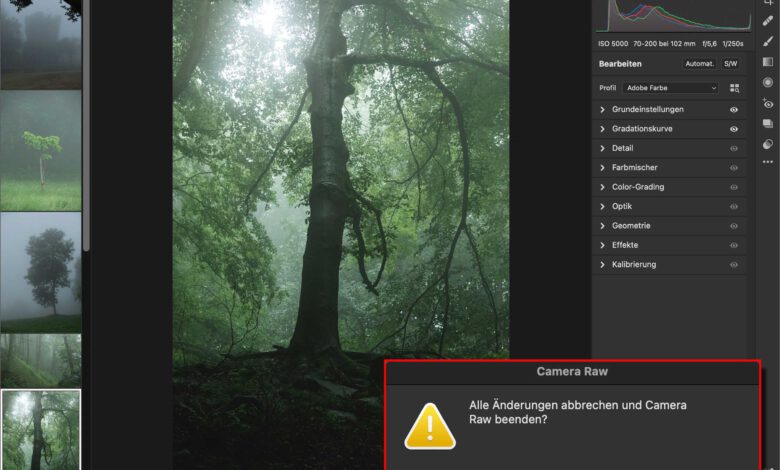Toggle Detail panel visibility eye
Screen dimensions: 780x470
[x=734, y=148]
